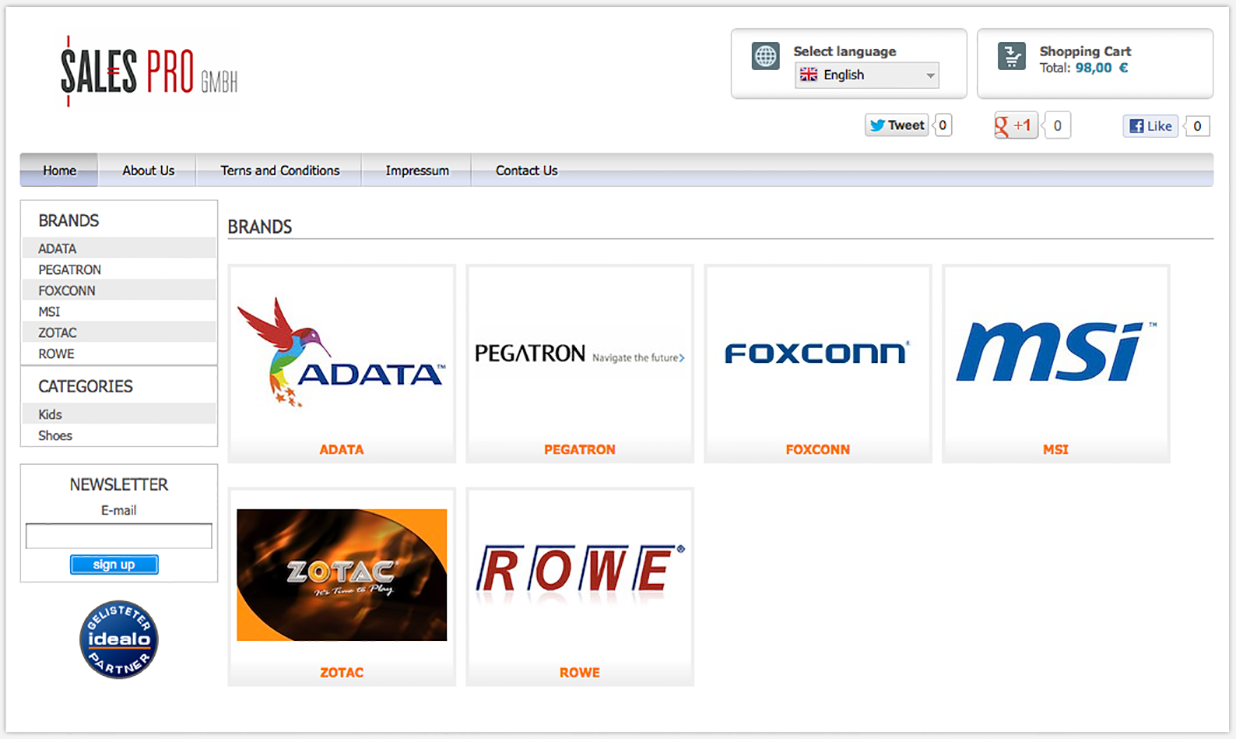Click the Facebook Like count bubble
The height and width of the screenshot is (739, 1236).
pos(1196,126)
